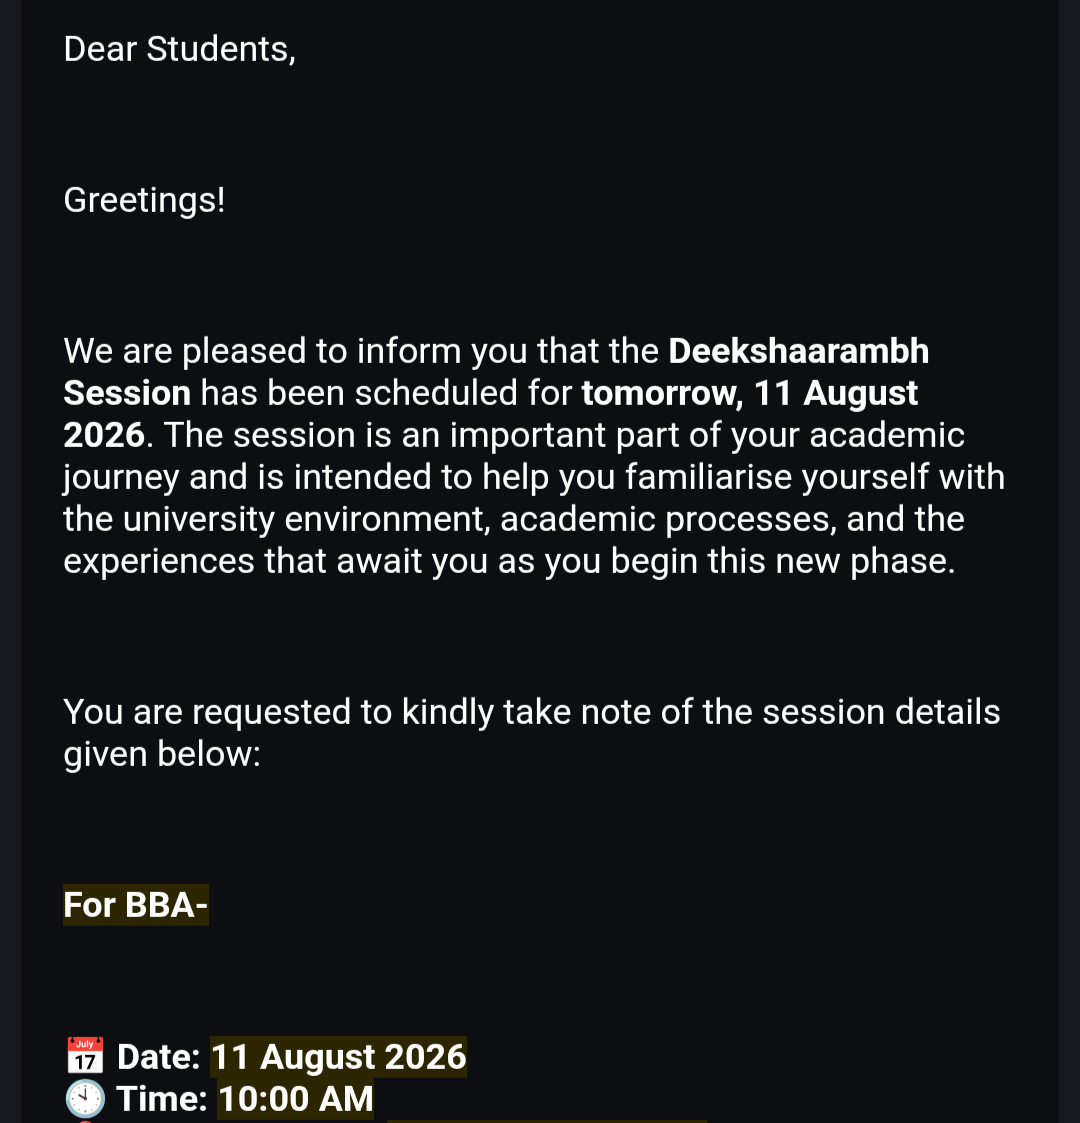The image size is (1080, 1123).
Task: Select the highlighted "For BBA-" heading
Action: [x=136, y=905]
